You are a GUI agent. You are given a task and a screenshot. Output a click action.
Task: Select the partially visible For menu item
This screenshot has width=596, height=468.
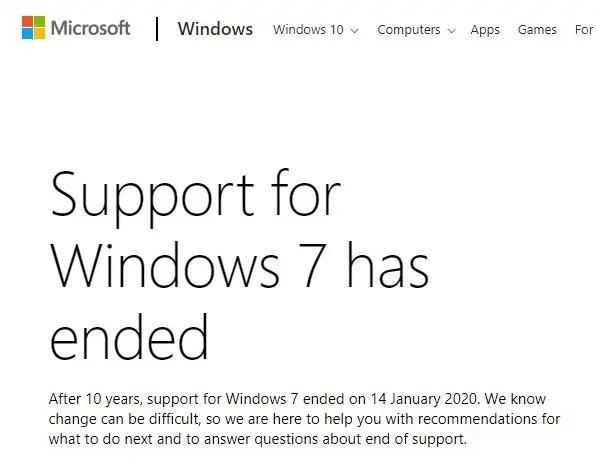[585, 30]
